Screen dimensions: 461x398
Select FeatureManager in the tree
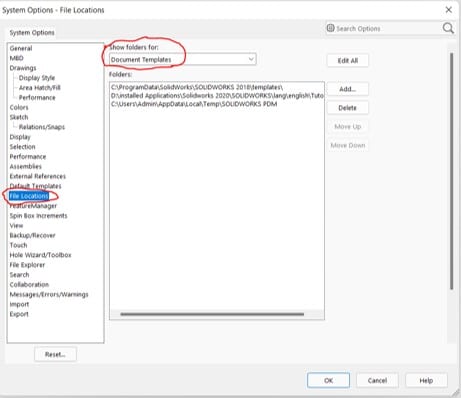[x=33, y=206]
